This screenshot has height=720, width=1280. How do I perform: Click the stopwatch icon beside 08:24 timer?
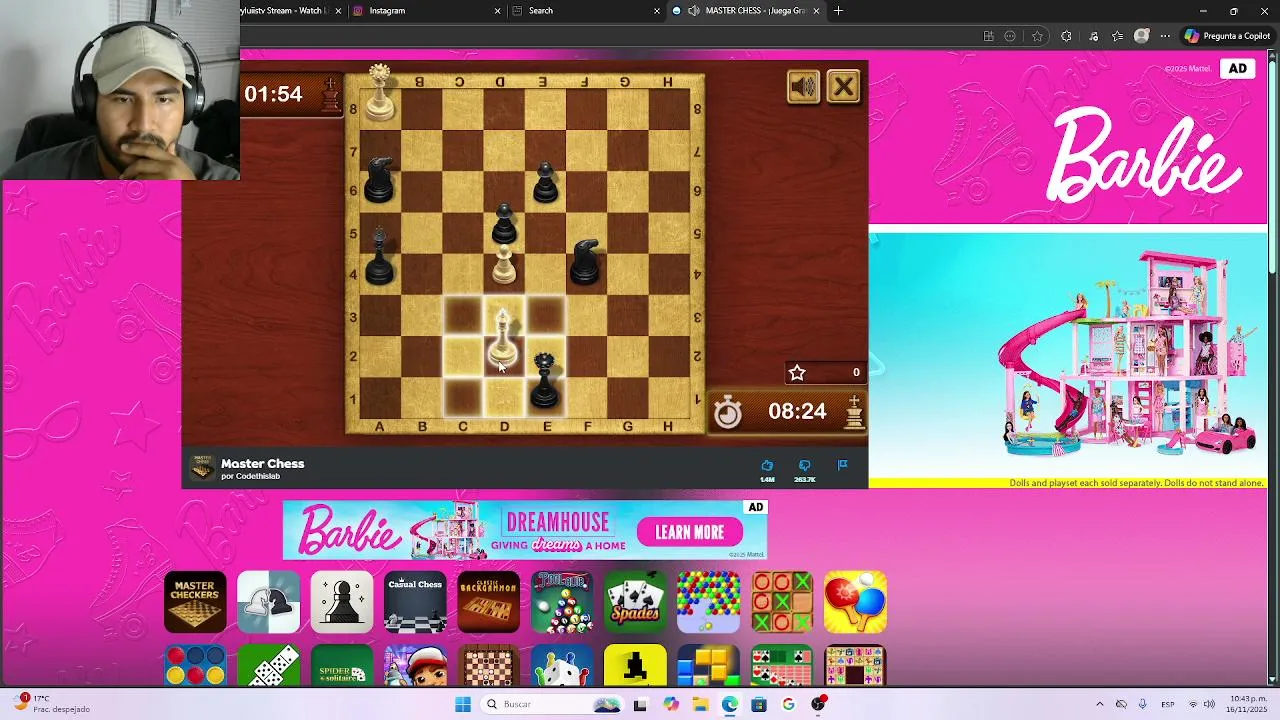pos(728,412)
